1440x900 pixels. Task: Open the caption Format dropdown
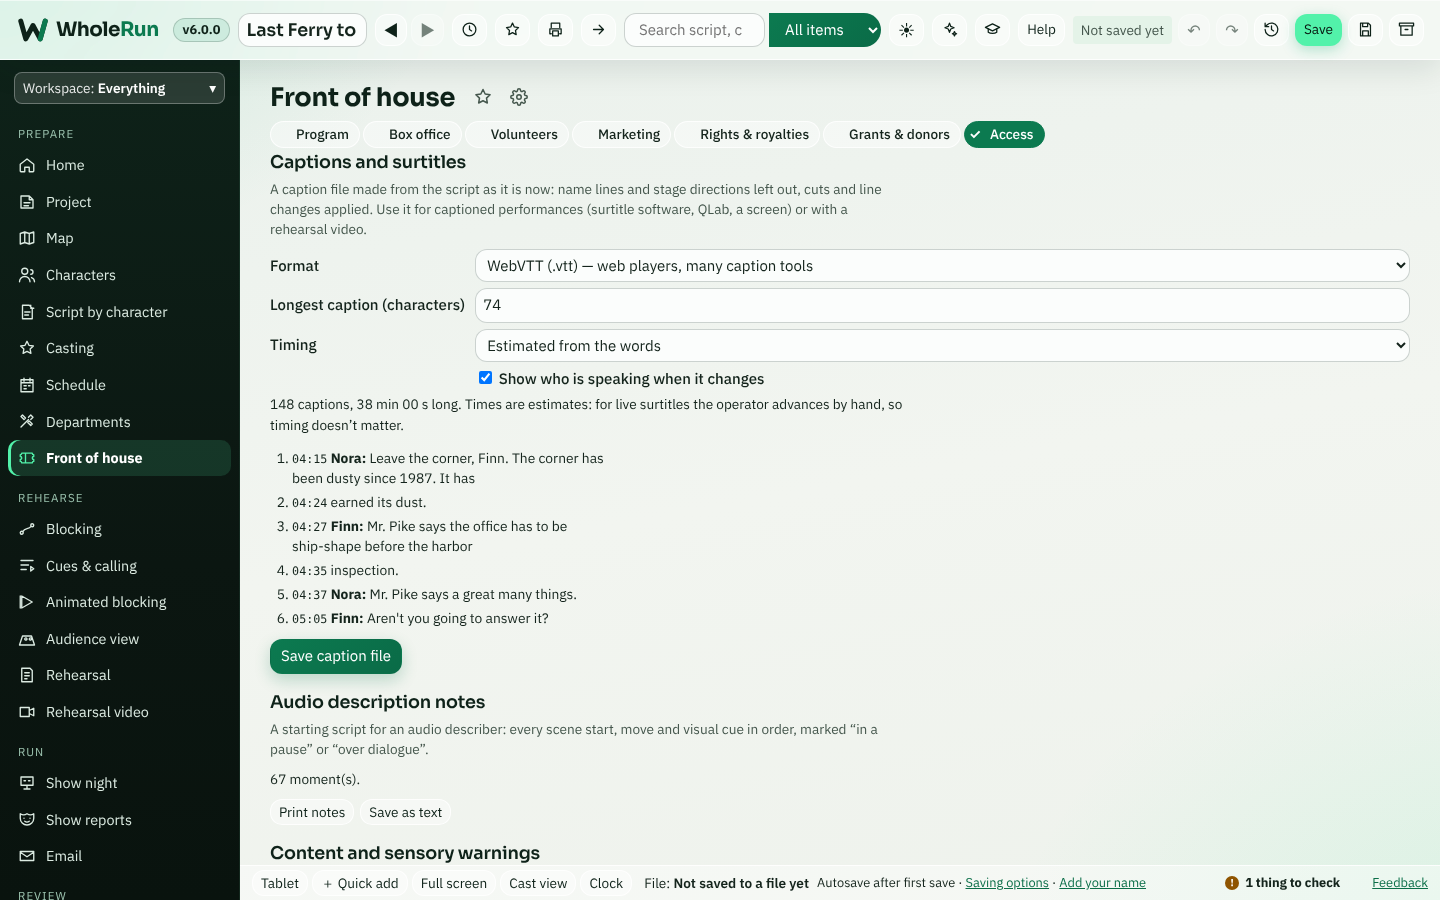point(942,266)
